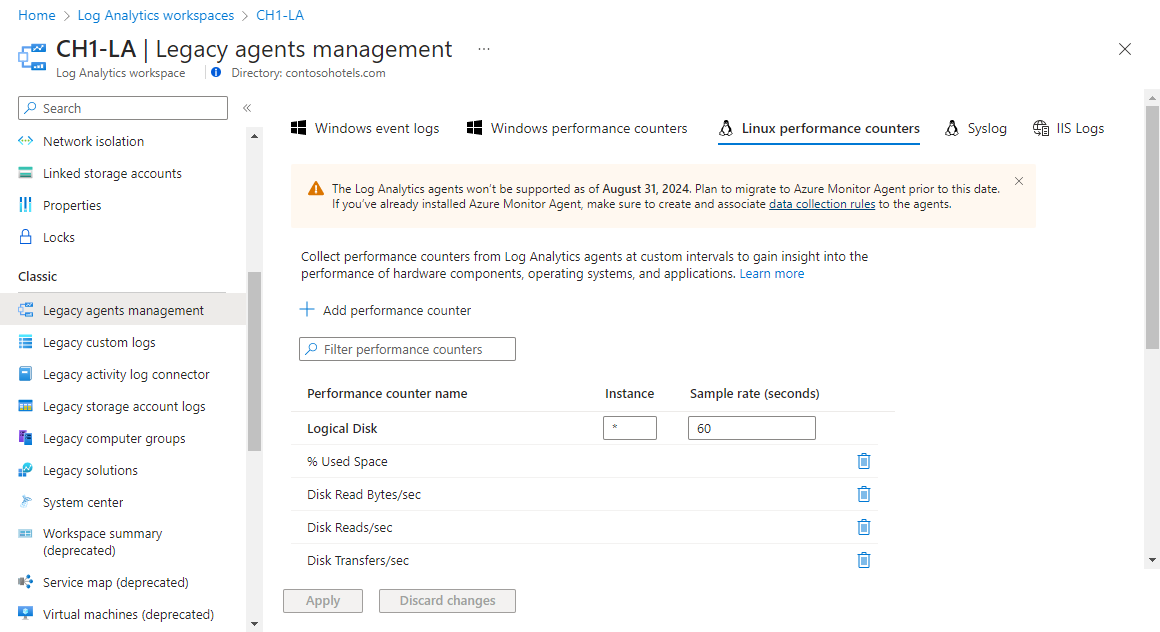The image size is (1160, 632).
Task: Open the Learn more link
Action: [772, 273]
